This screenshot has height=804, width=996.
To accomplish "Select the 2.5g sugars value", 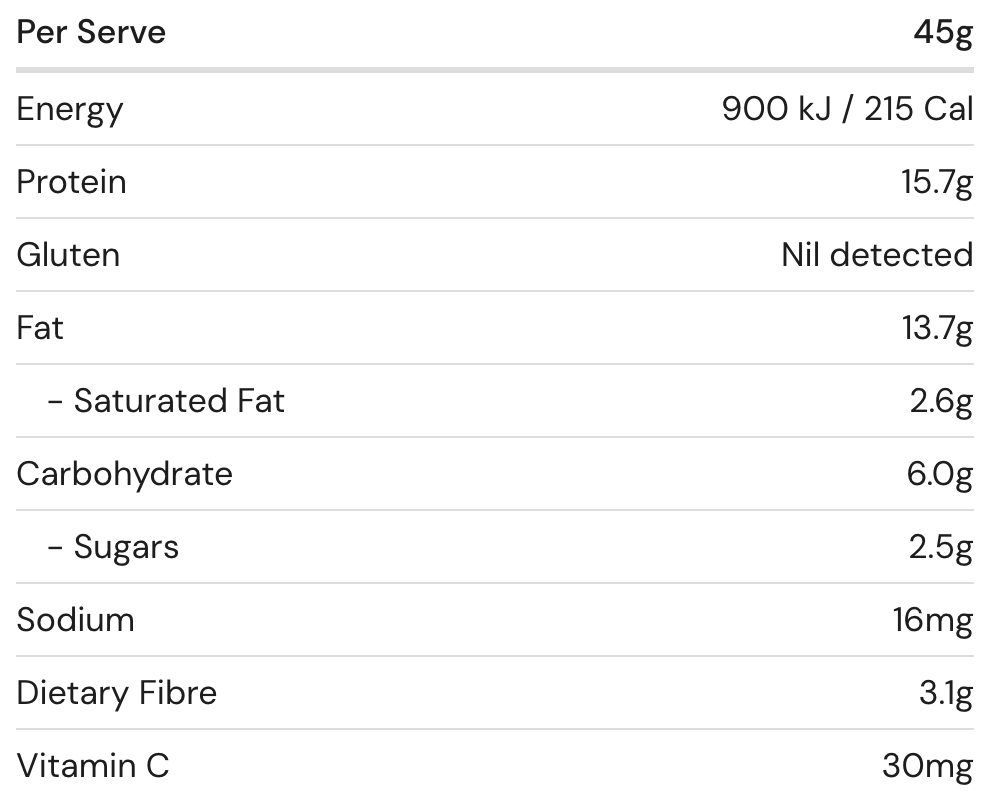I will click(x=941, y=547).
